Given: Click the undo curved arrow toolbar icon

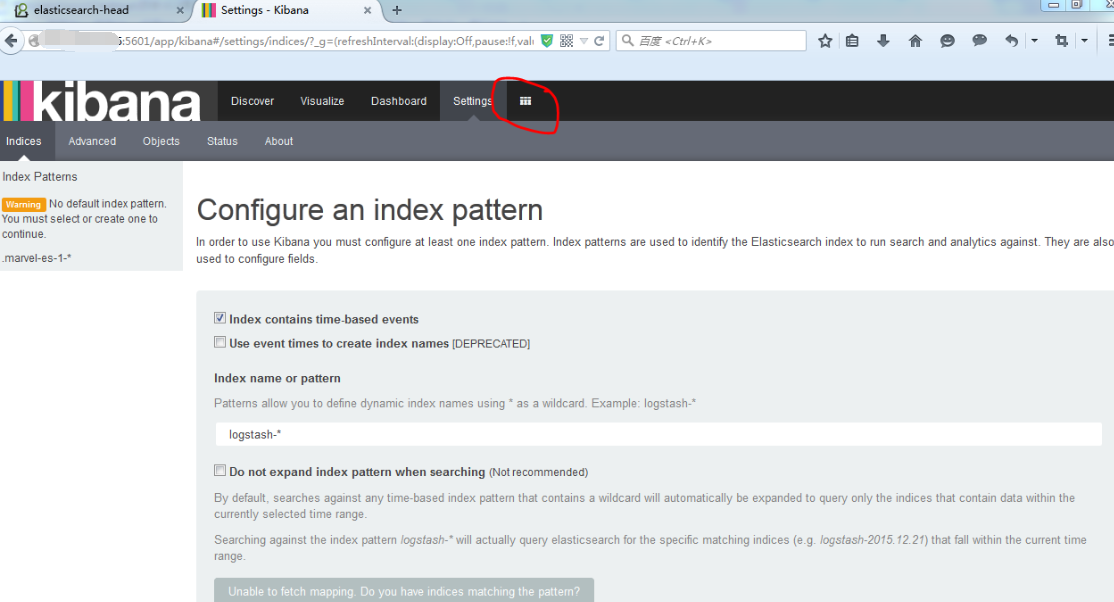Looking at the screenshot, I should tap(1011, 41).
